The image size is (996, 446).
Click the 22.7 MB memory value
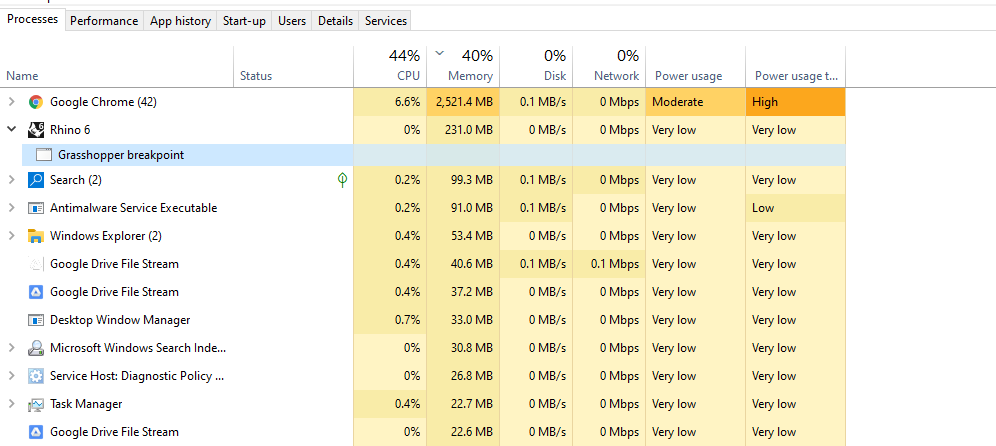pos(471,403)
